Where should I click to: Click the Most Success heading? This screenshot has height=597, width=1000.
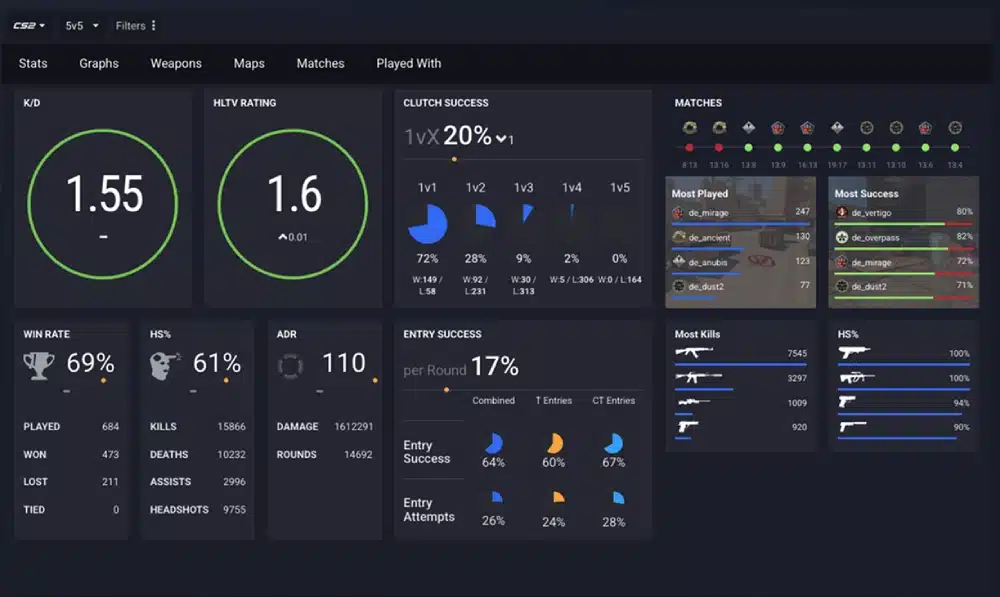pos(866,193)
